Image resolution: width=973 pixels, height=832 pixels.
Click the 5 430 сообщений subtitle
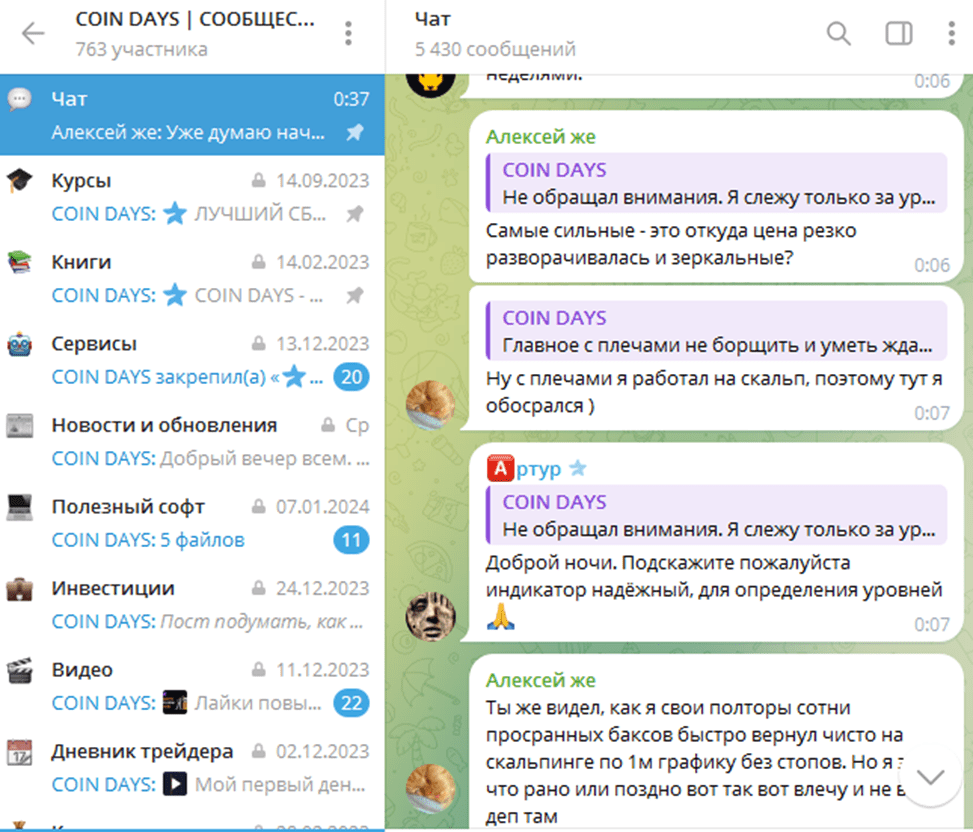(x=495, y=49)
